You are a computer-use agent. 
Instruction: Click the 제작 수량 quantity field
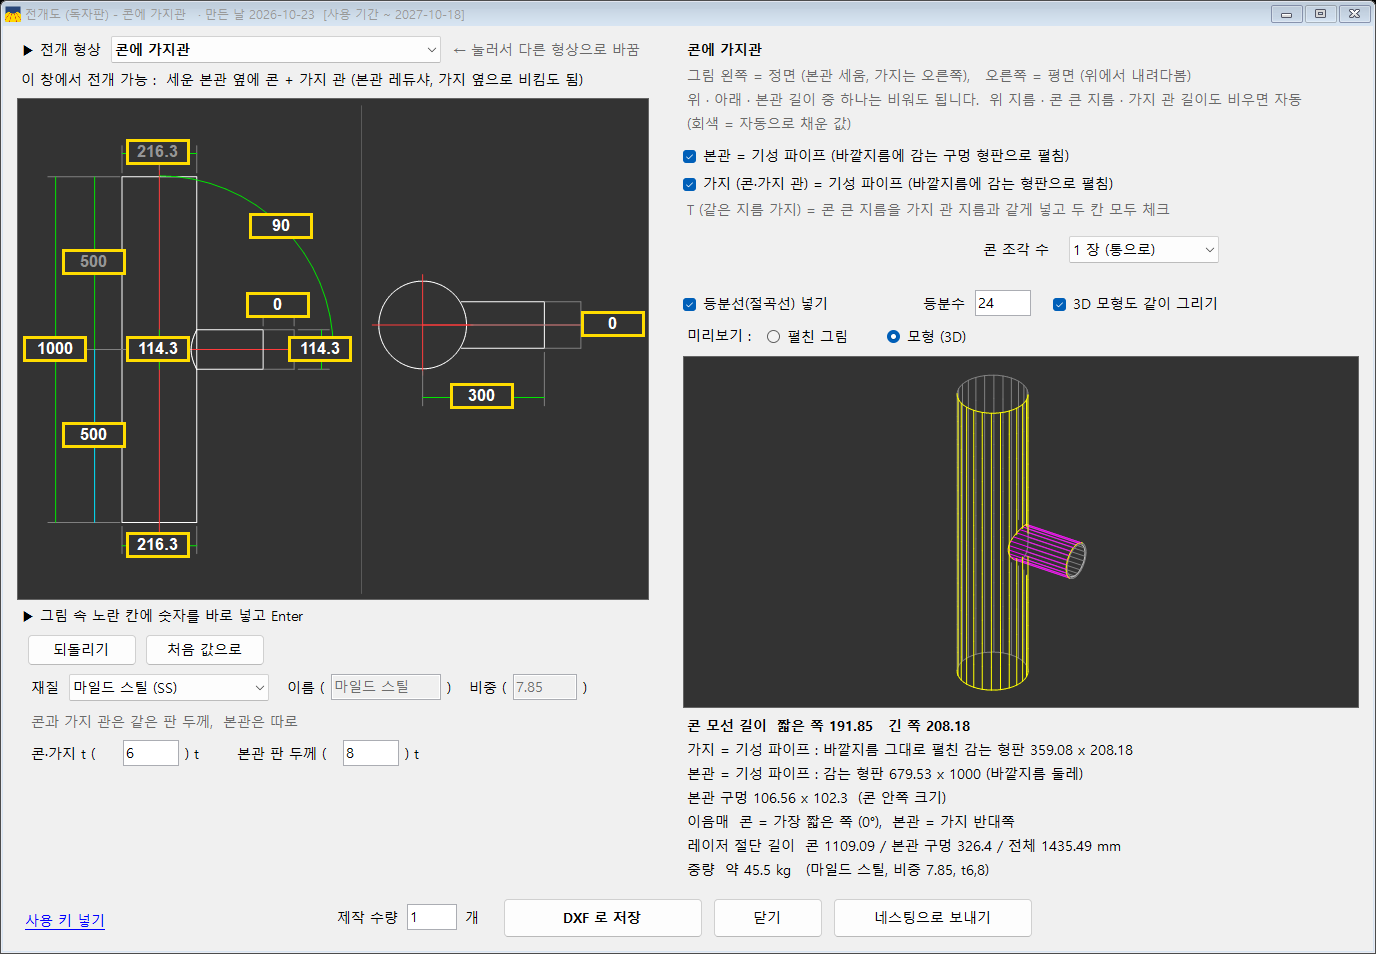click(x=432, y=917)
